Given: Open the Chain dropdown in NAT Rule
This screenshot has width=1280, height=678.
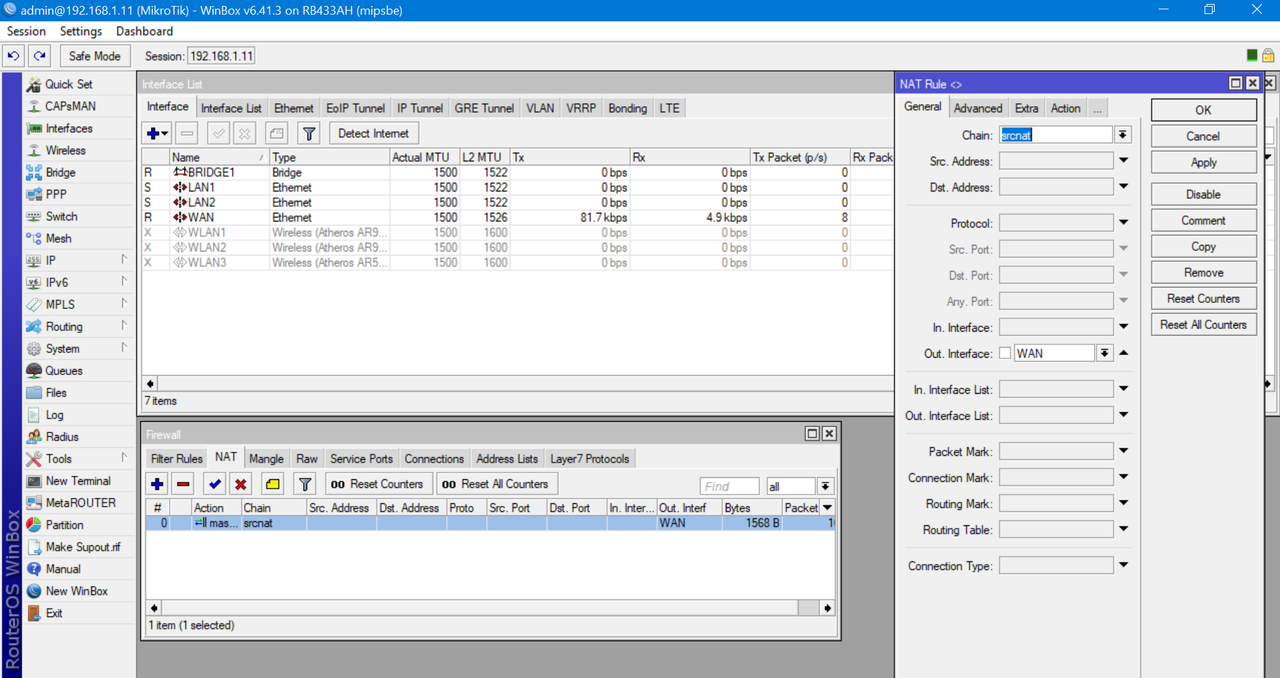Looking at the screenshot, I should tap(1123, 135).
